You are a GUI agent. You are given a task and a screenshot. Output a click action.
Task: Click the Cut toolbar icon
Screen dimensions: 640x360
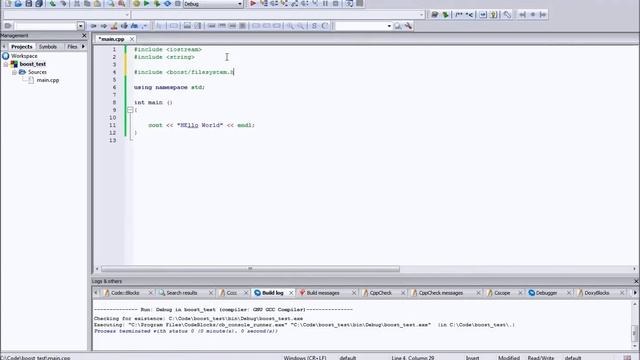tap(77, 3)
